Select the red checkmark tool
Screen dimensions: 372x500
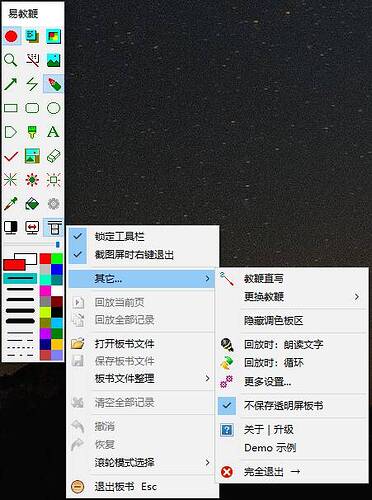[x=11, y=156]
